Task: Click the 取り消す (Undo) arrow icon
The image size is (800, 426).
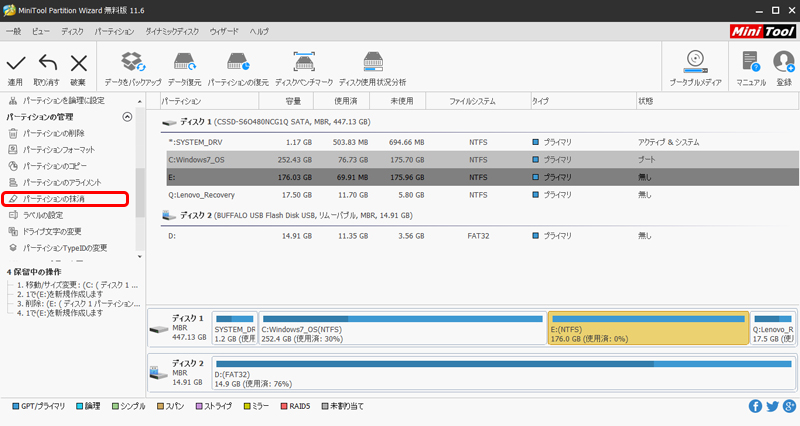Action: coord(48,63)
